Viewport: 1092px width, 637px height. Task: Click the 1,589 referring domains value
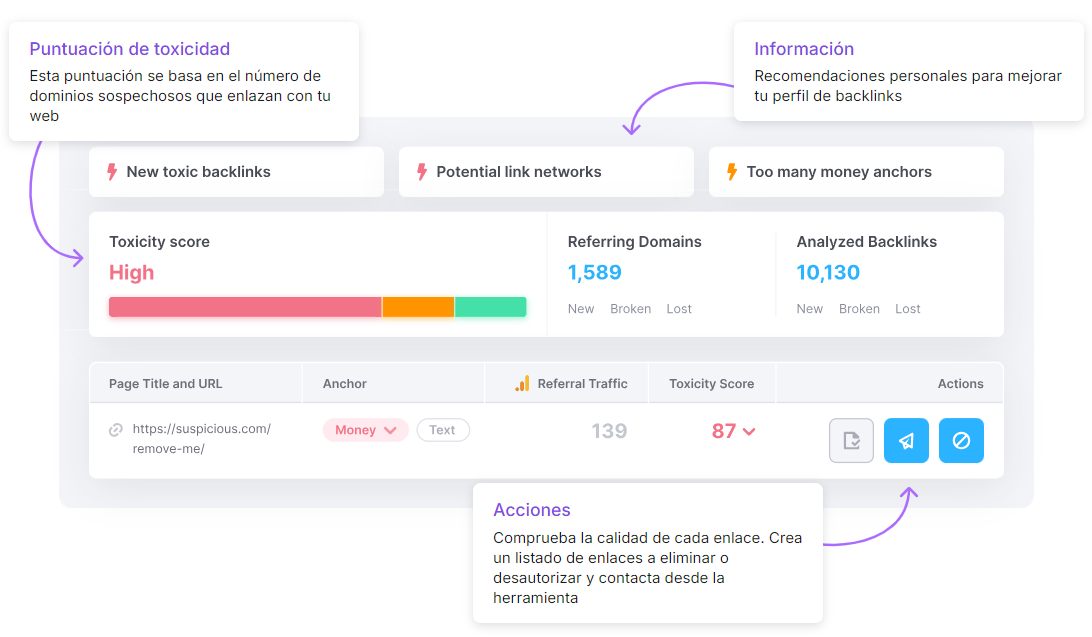pos(595,272)
